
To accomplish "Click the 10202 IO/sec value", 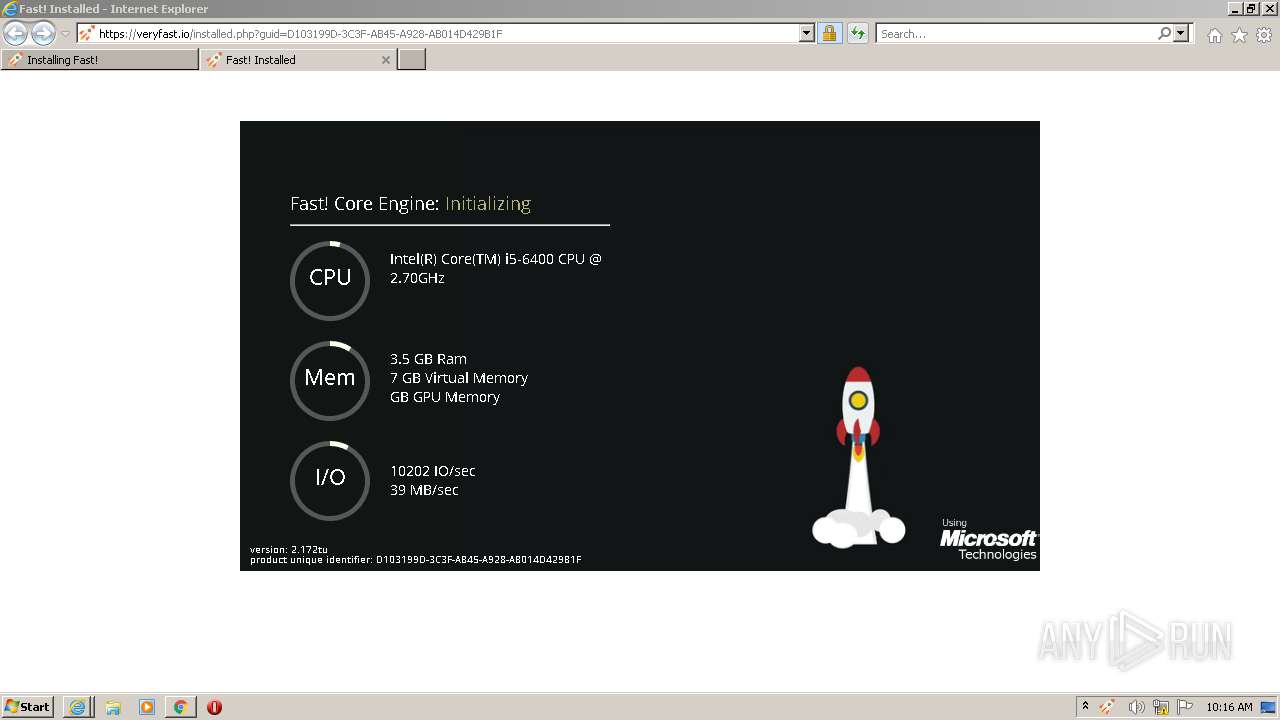I will (433, 471).
